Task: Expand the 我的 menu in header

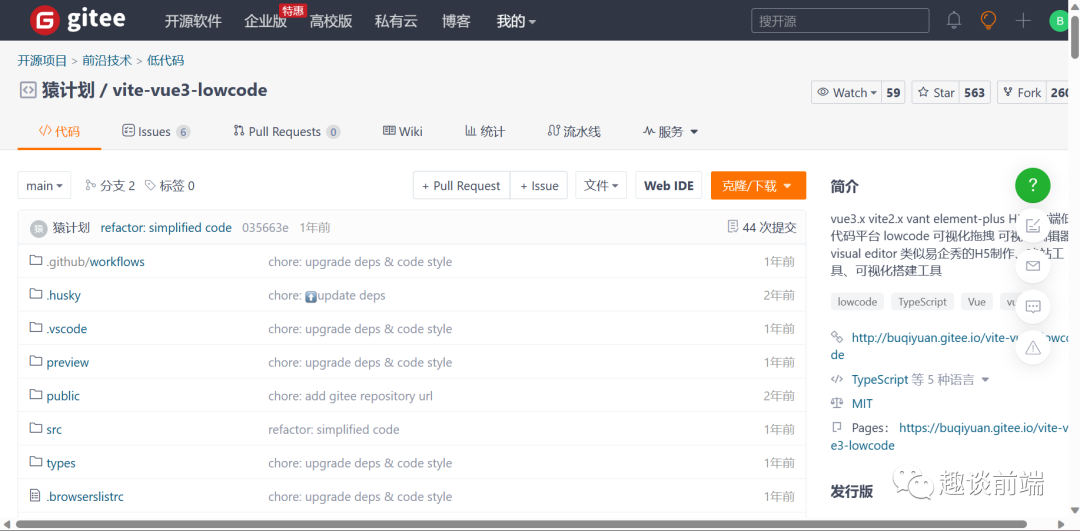Action: point(516,21)
